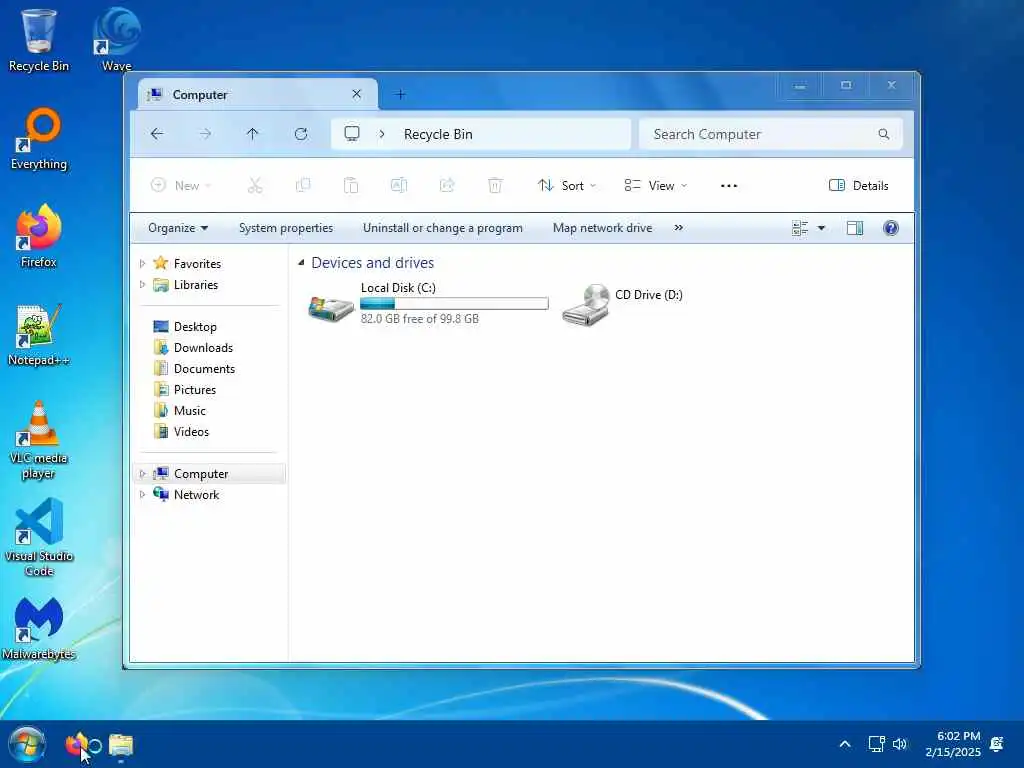Click the PC monitor icon in address bar
The image size is (1024, 768).
(352, 134)
